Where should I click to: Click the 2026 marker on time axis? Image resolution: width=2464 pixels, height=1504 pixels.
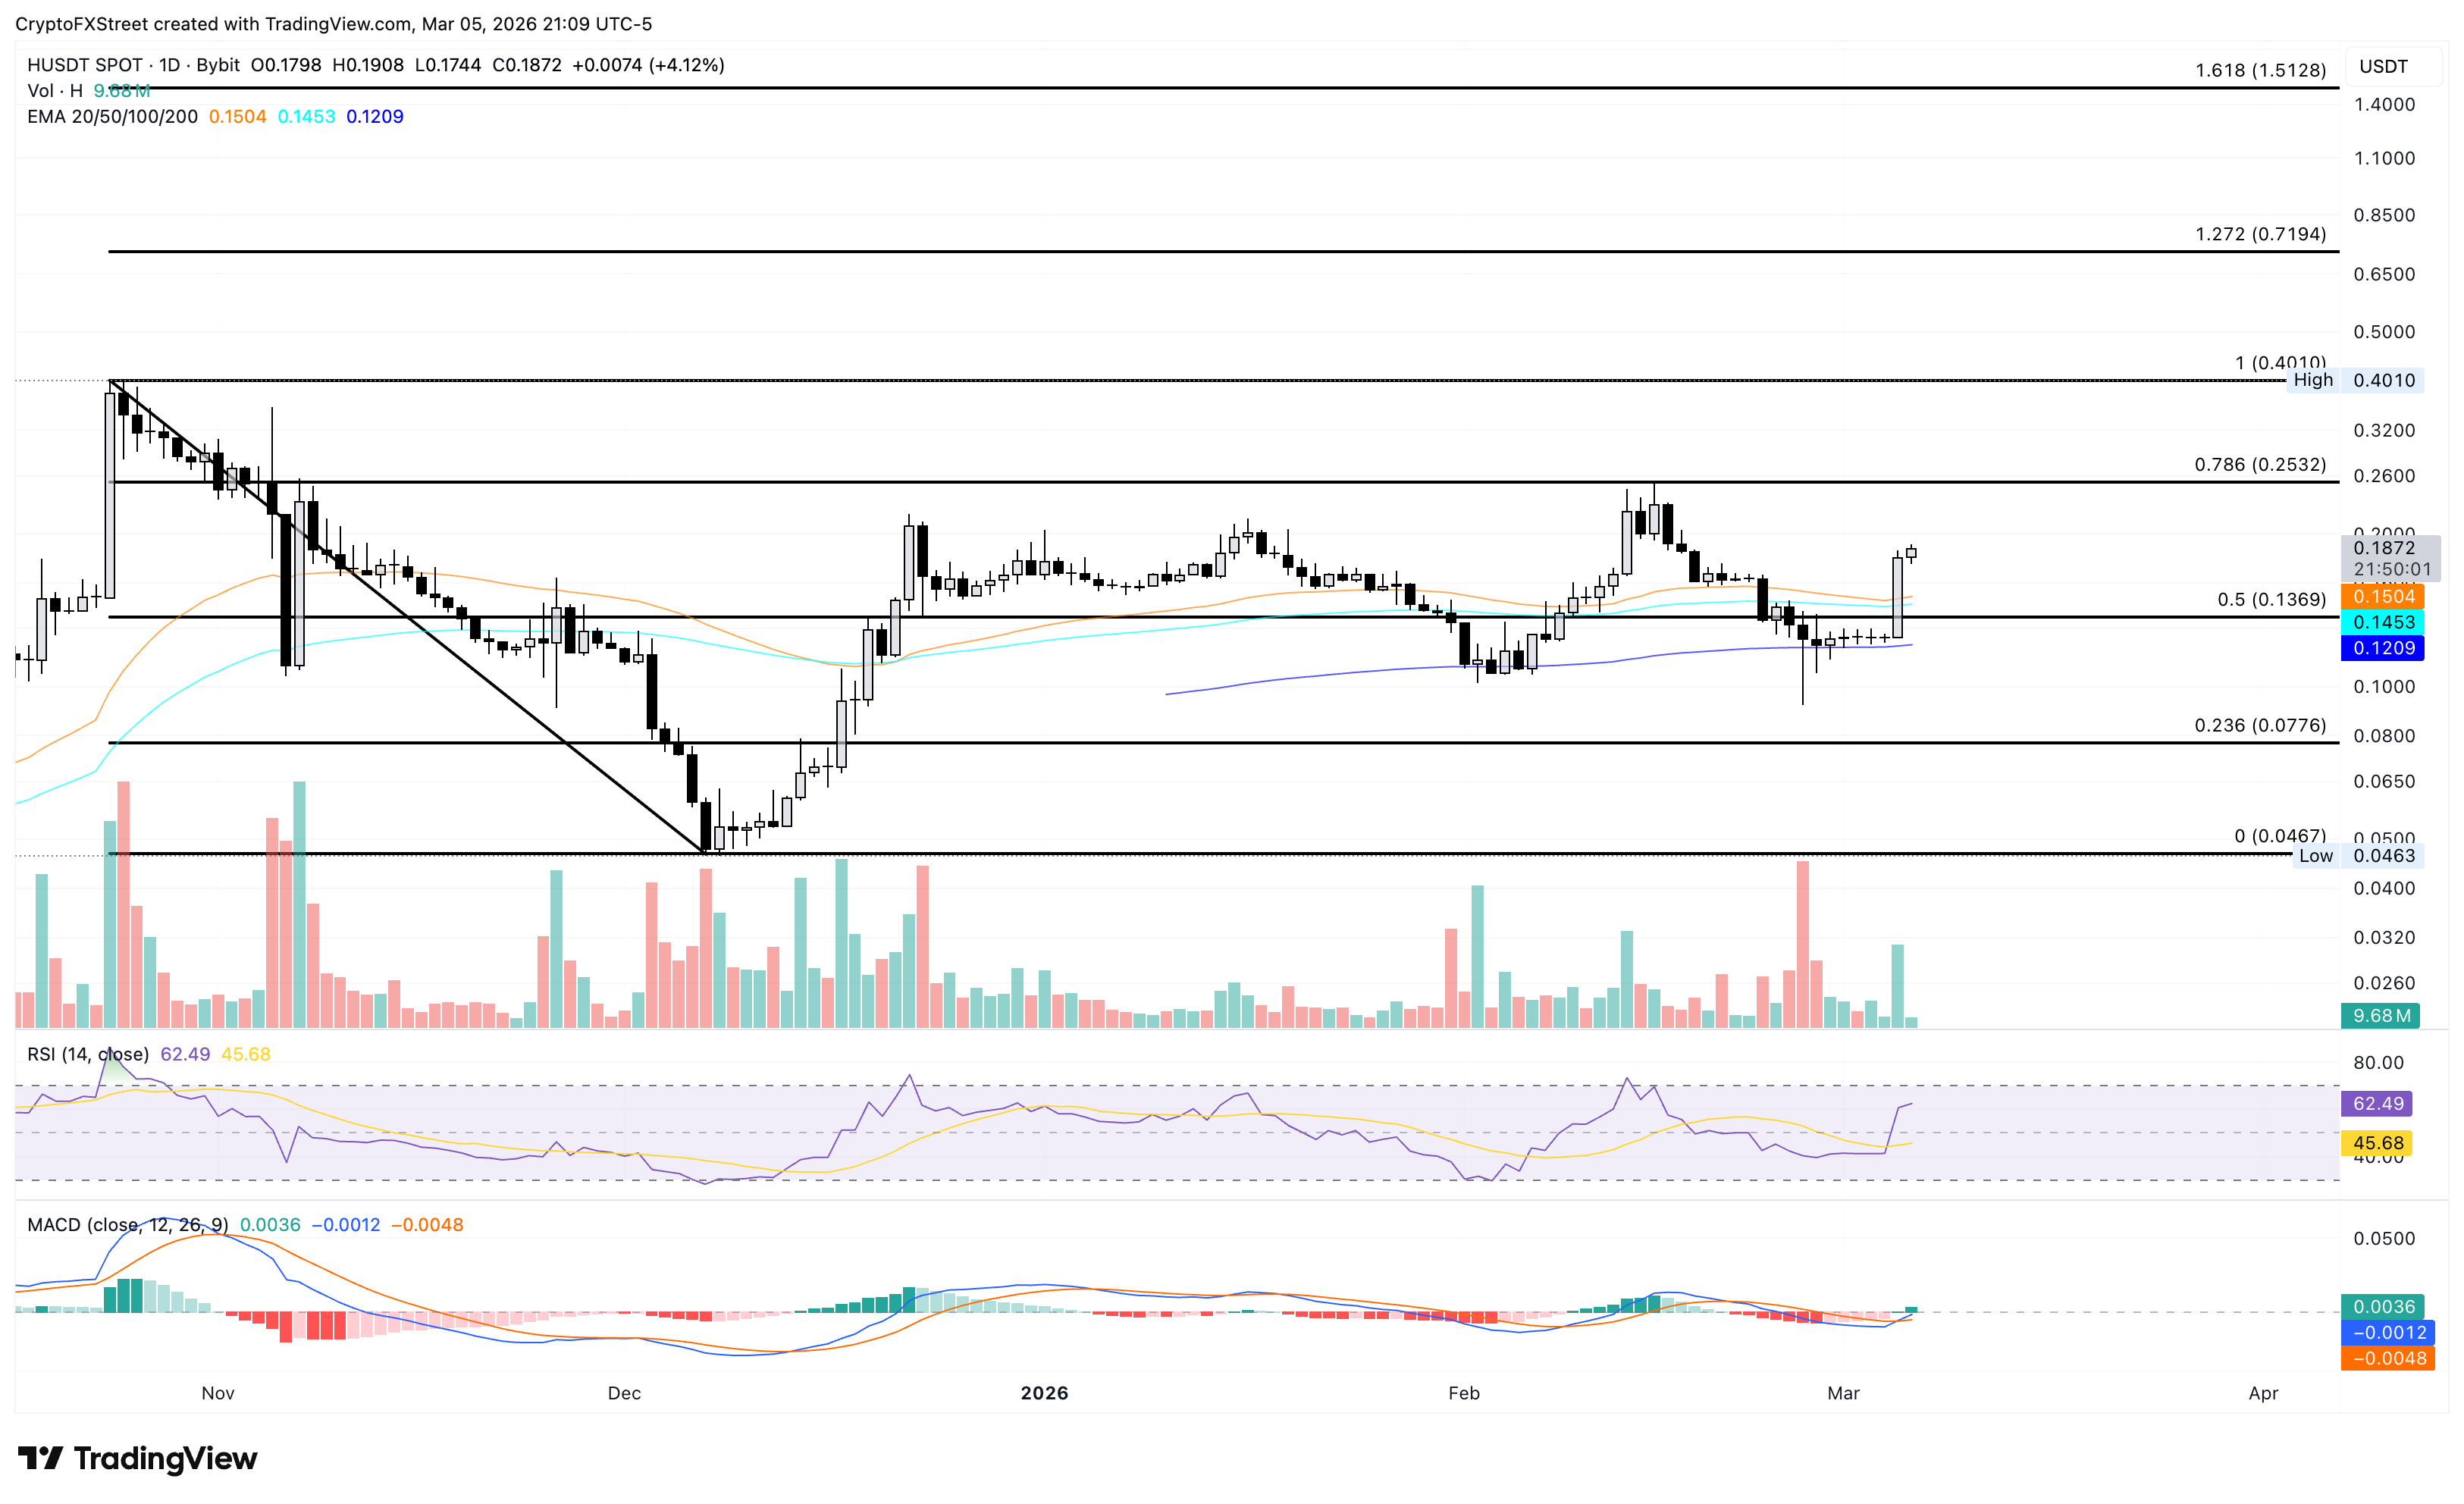pos(1044,1393)
